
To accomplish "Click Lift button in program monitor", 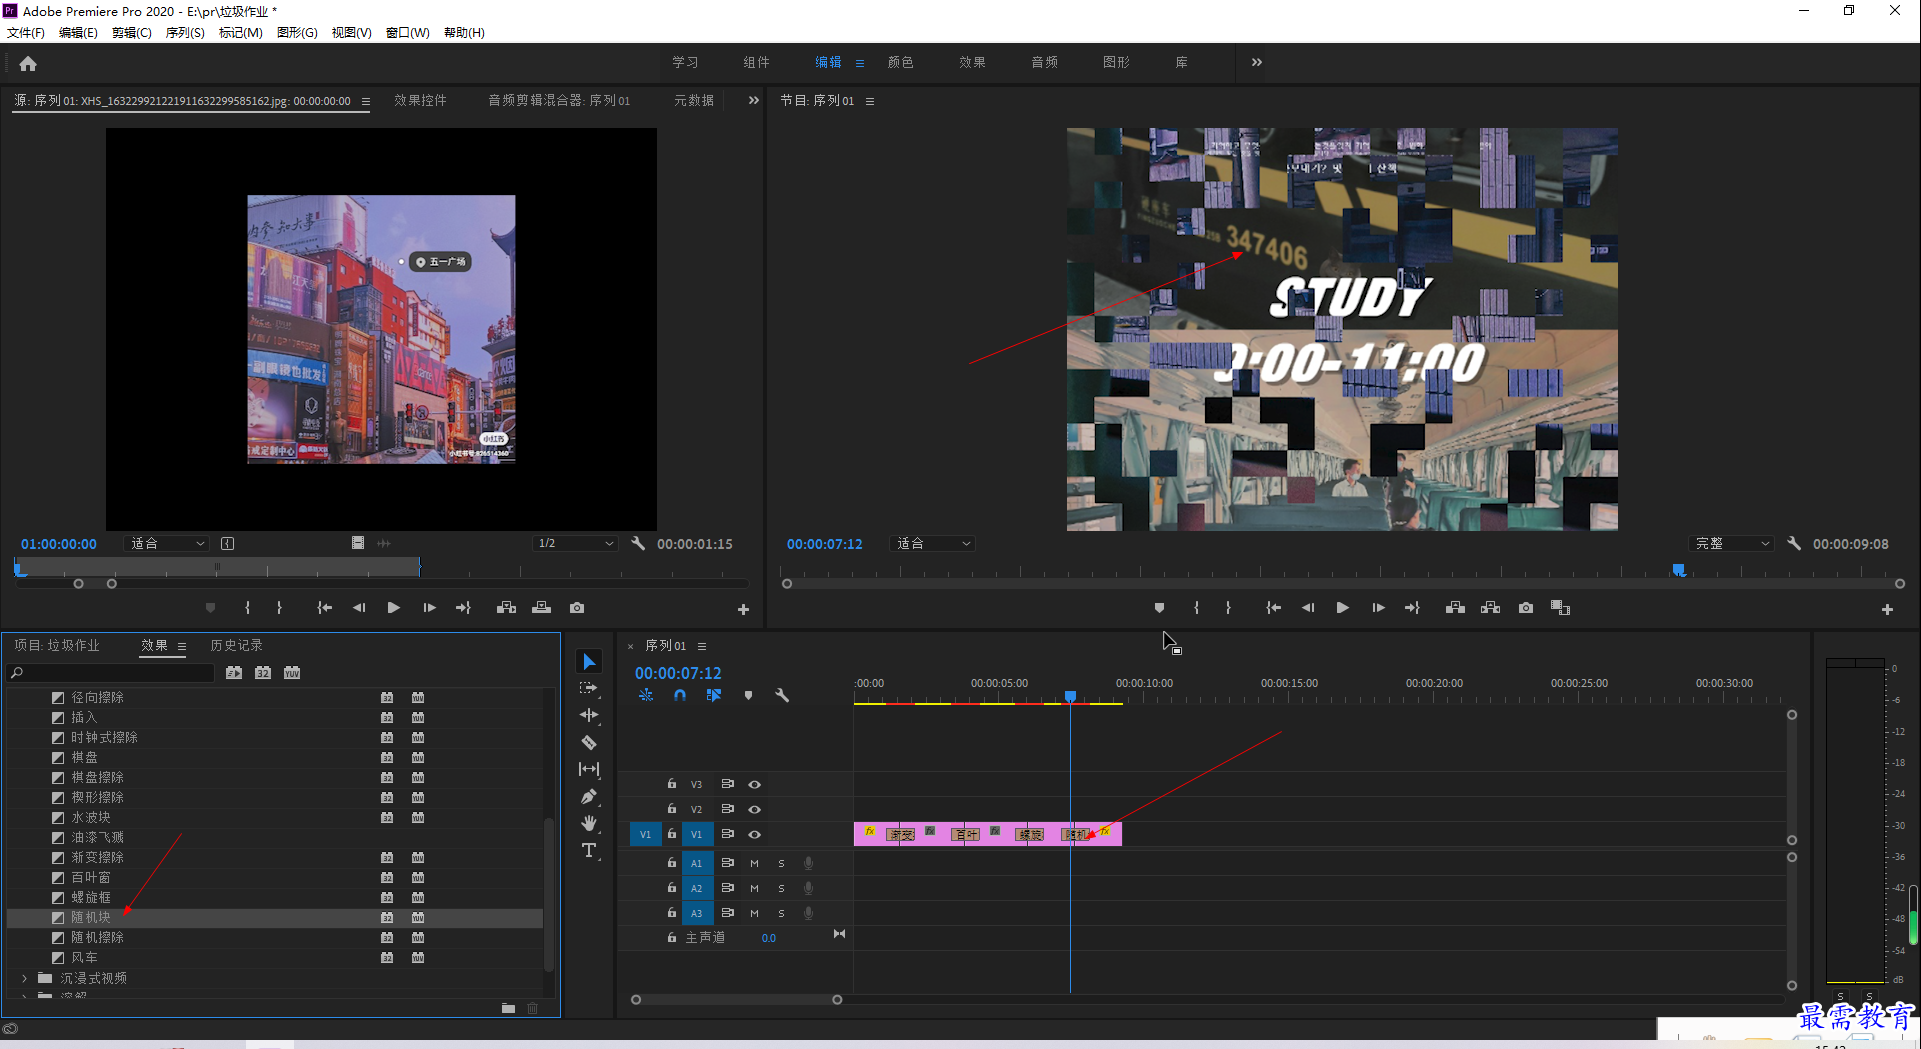I will pyautogui.click(x=1455, y=608).
